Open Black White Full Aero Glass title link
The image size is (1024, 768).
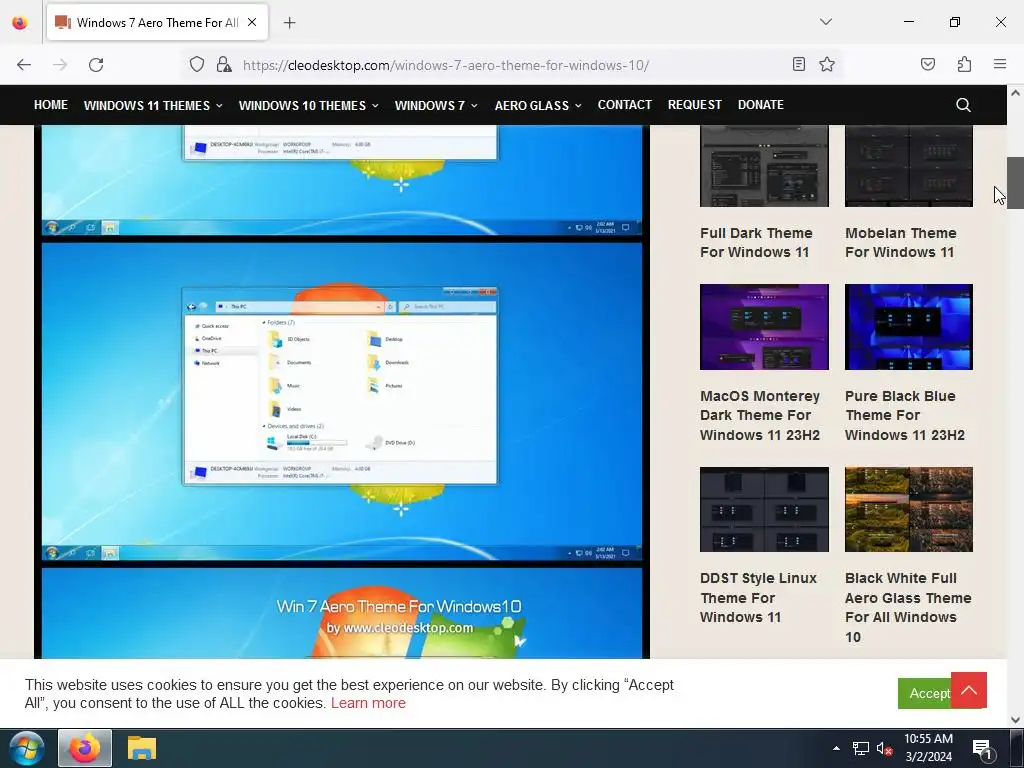pos(908,607)
